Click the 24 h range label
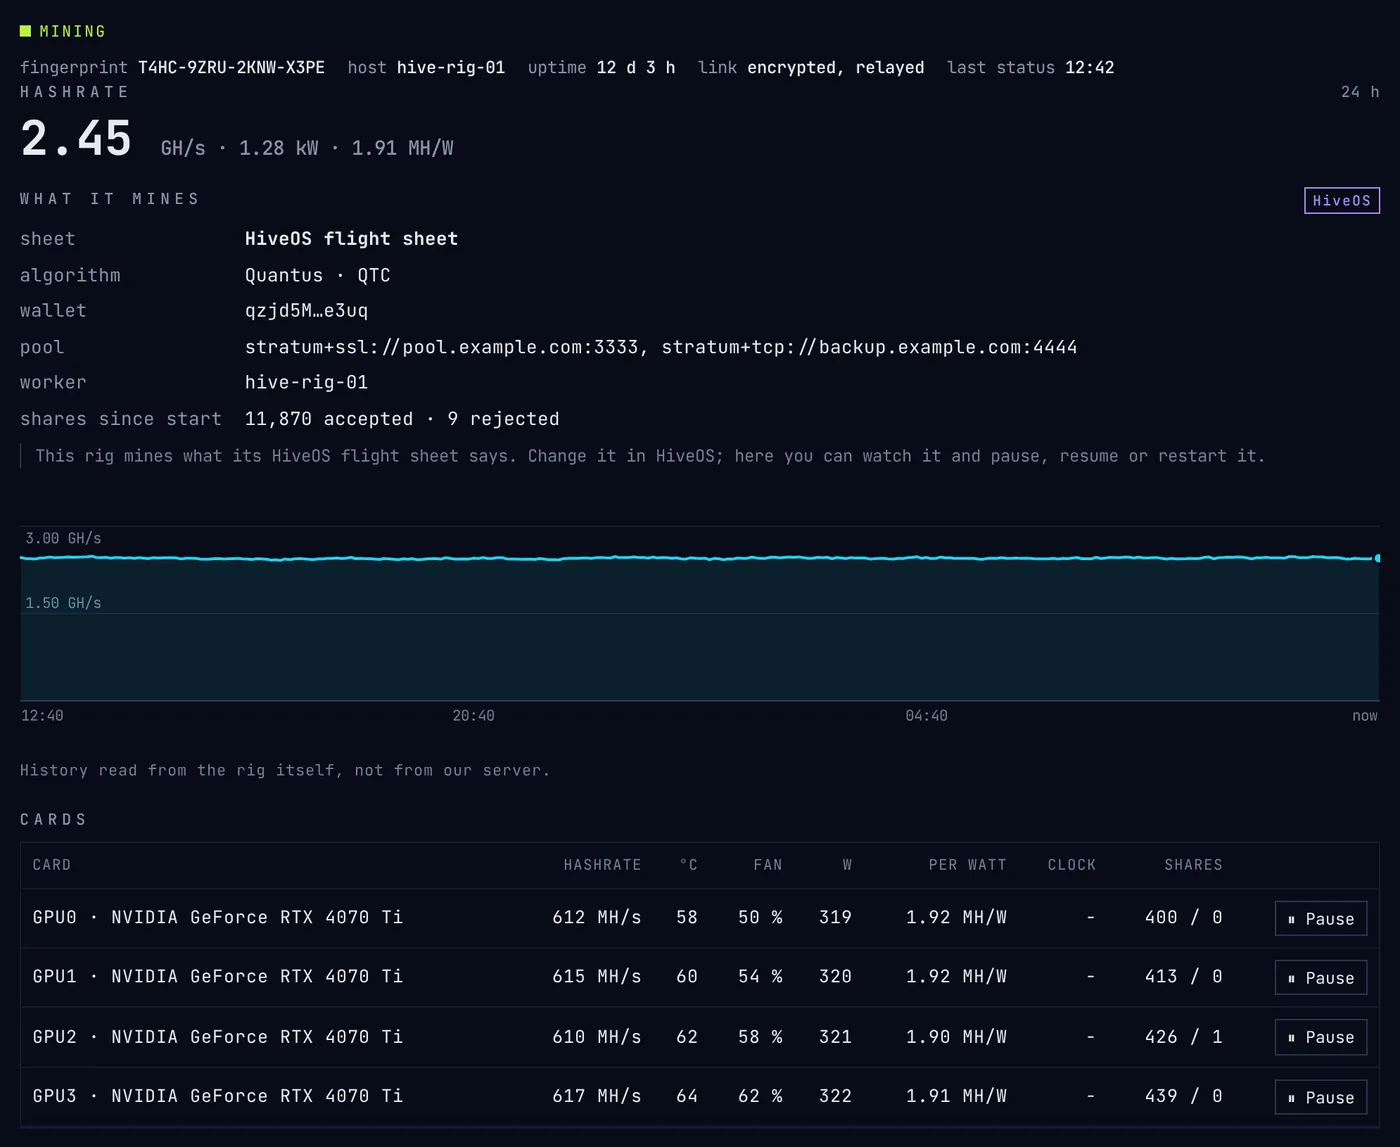Image resolution: width=1400 pixels, height=1147 pixels. [x=1360, y=92]
